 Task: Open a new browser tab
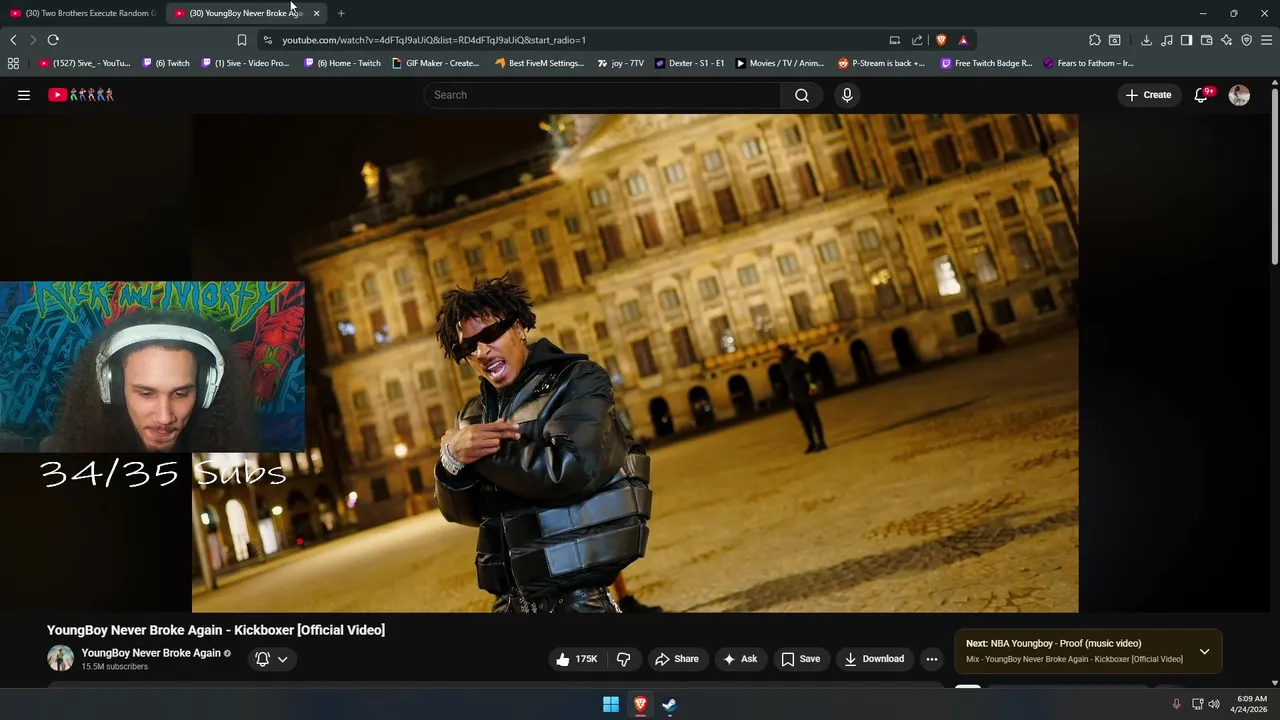(x=341, y=13)
